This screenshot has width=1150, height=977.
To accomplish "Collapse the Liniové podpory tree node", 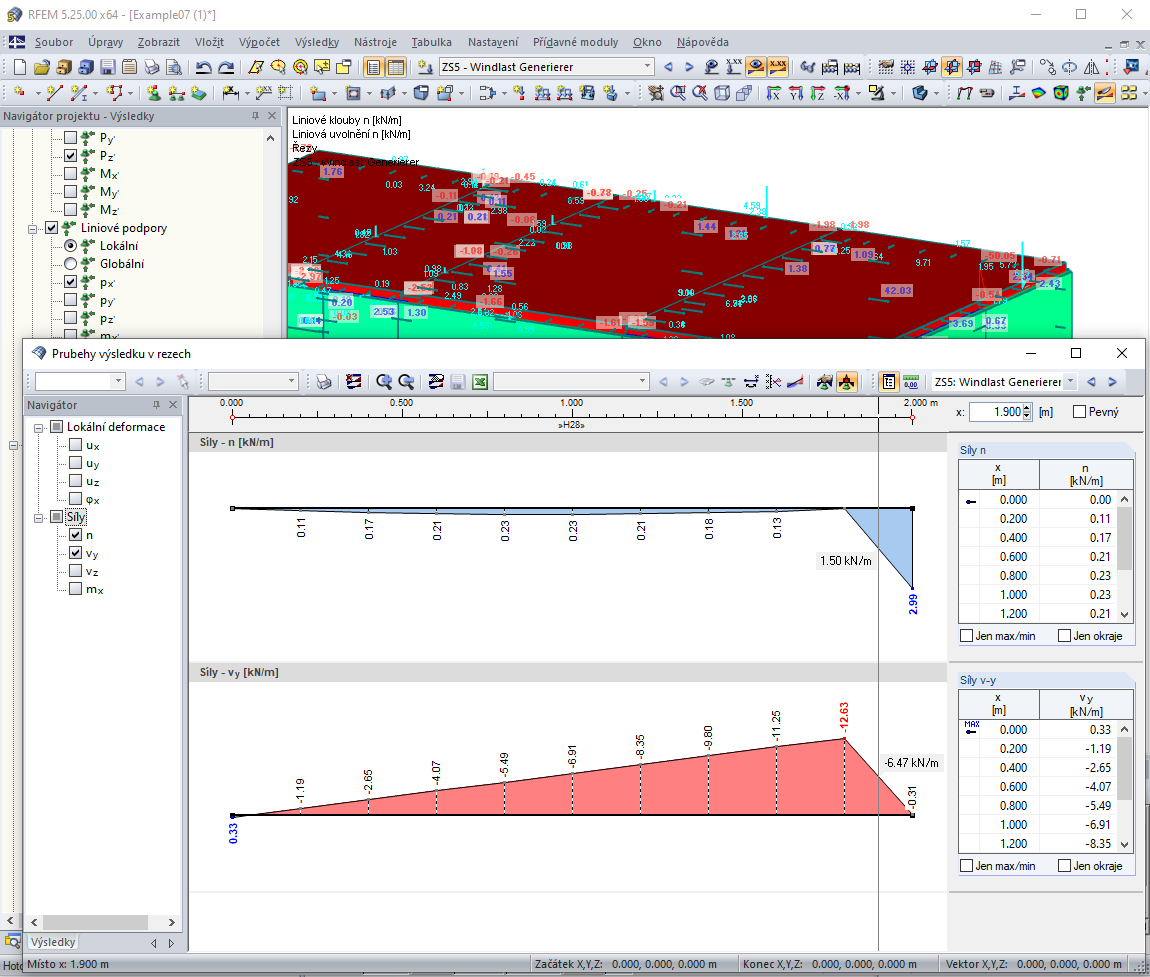I will click(32, 229).
